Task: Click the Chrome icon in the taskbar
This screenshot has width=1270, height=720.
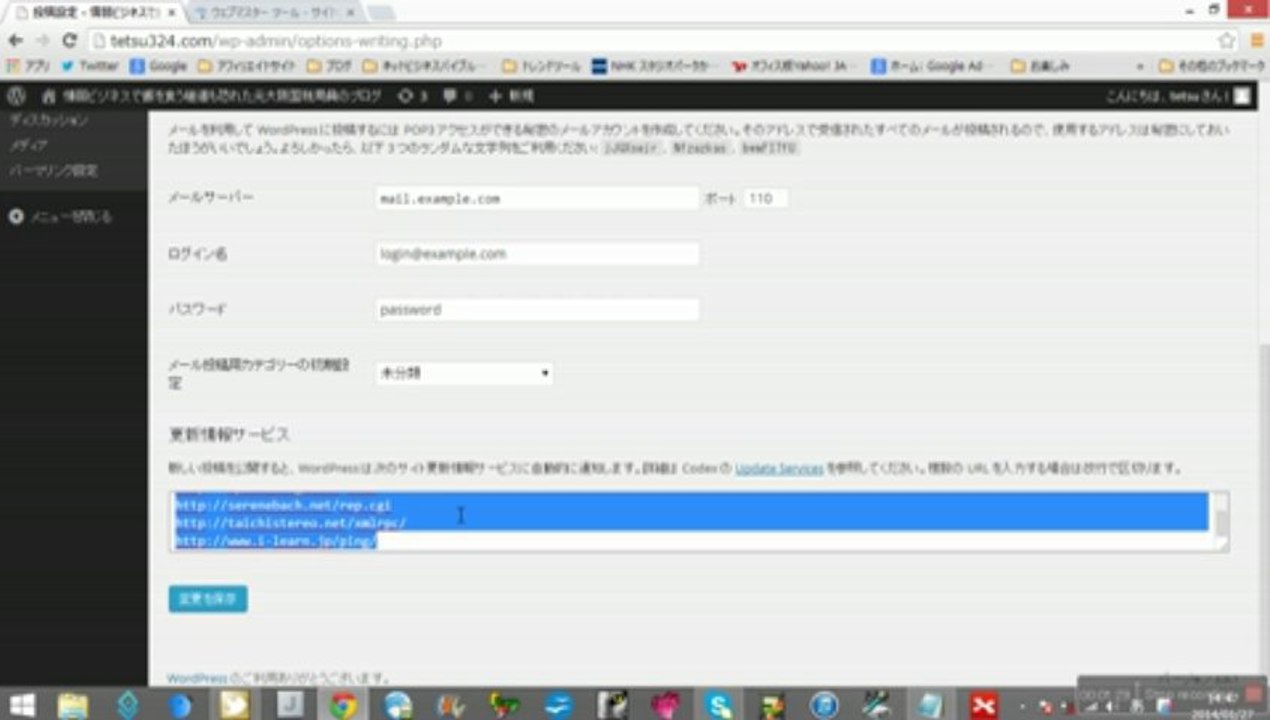Action: [x=343, y=705]
